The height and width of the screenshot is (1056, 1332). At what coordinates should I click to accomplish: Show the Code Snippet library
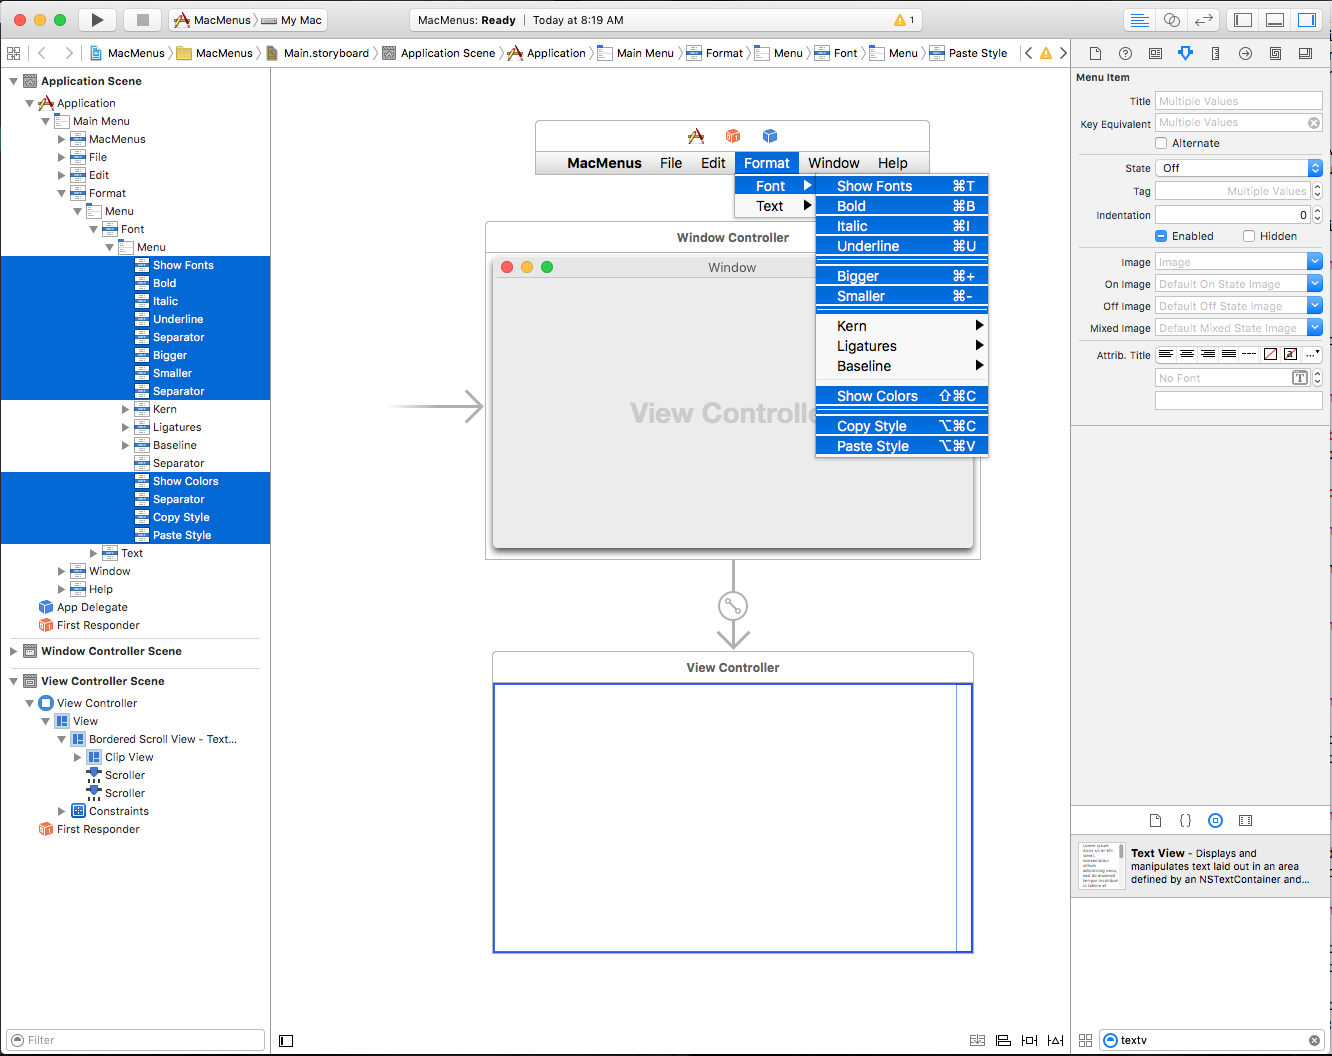tap(1185, 821)
